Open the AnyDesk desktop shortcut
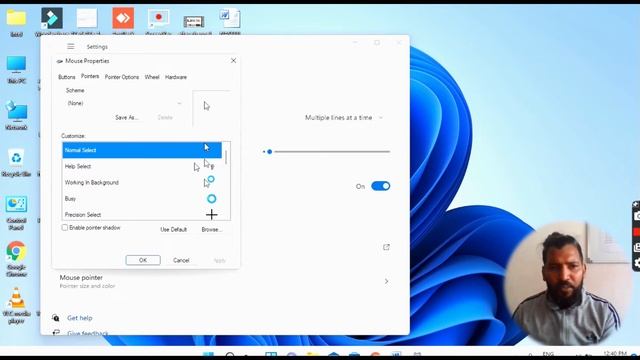This screenshot has width=640, height=360. pyautogui.click(x=123, y=22)
